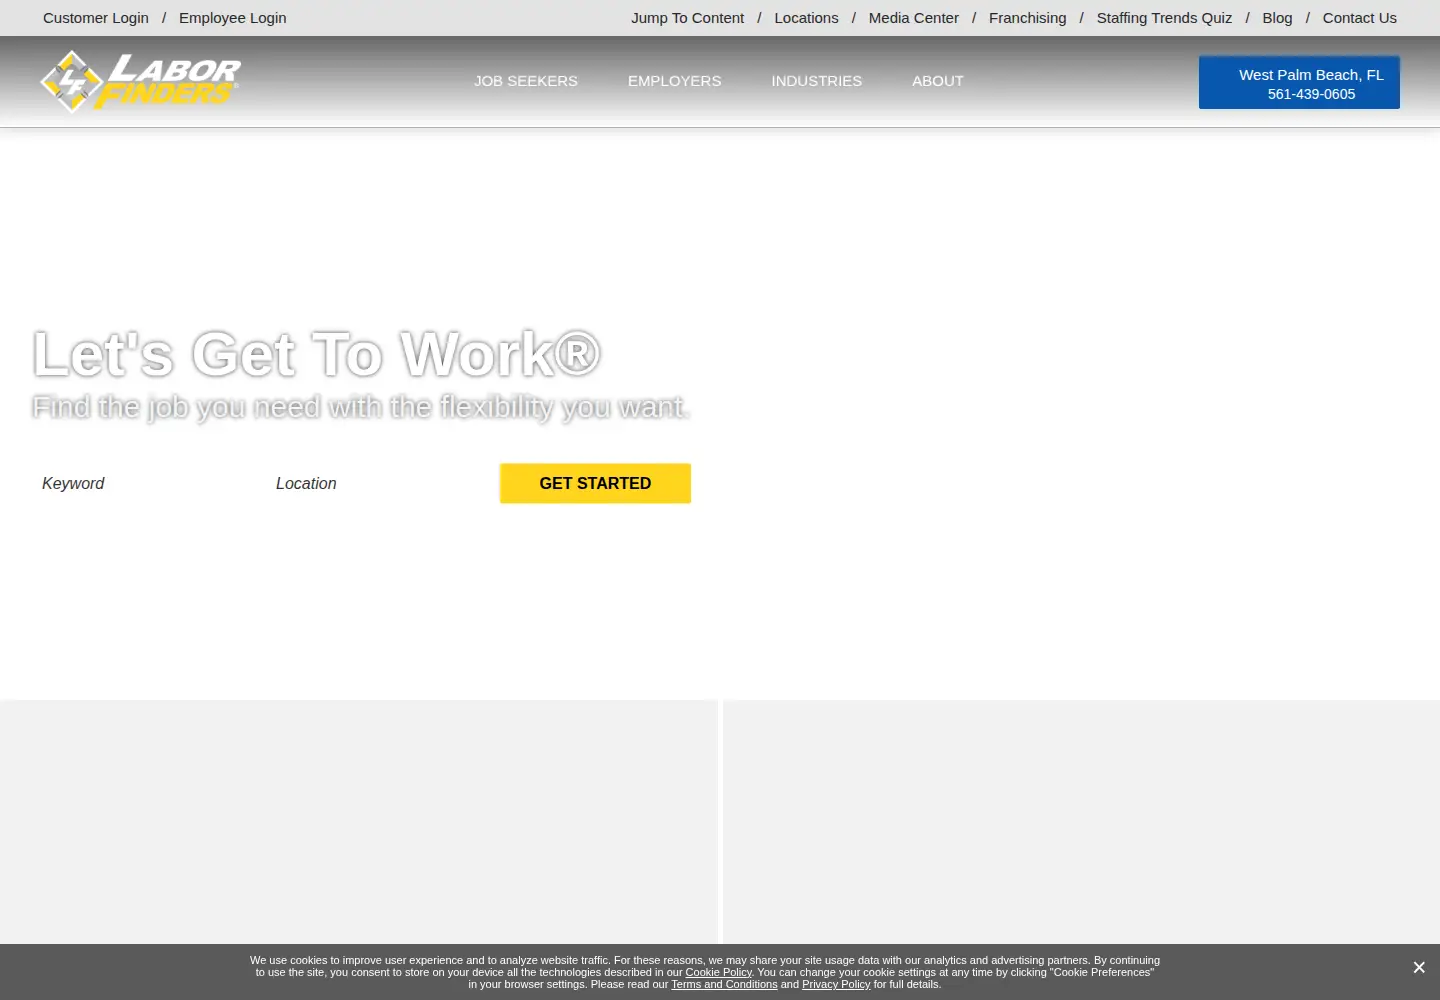
Task: Open the Employers menu
Action: 674,81
